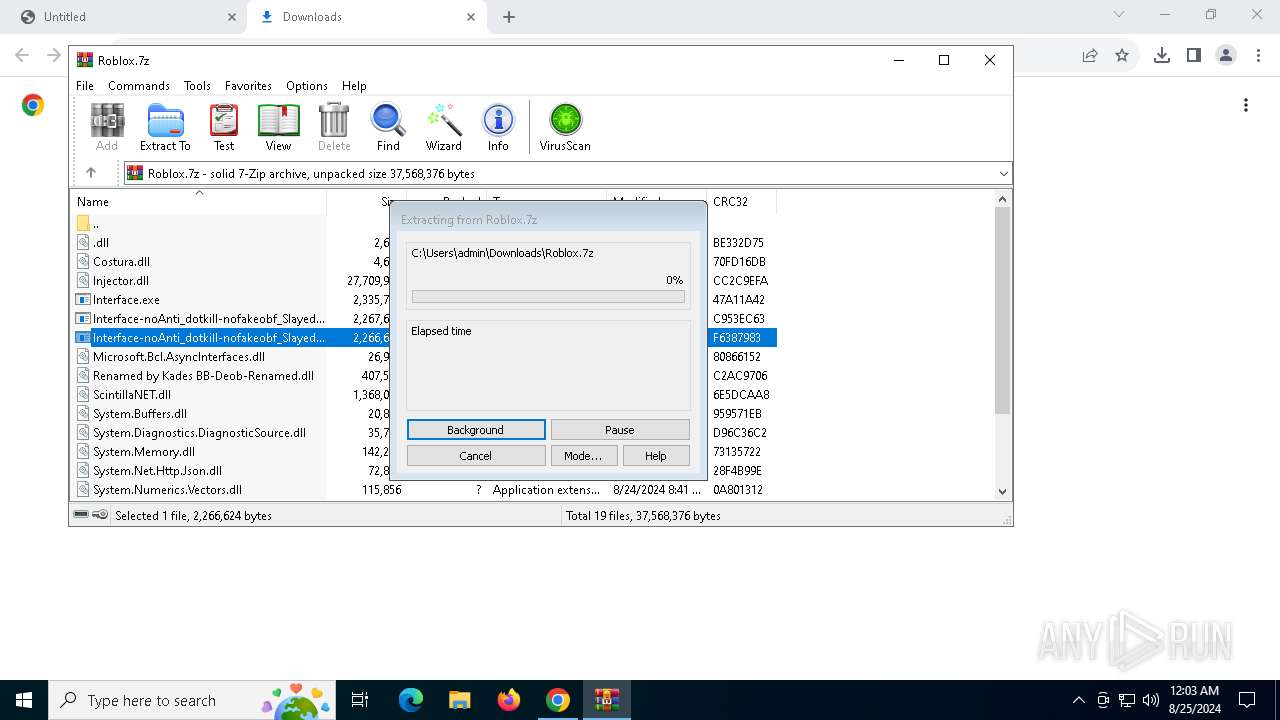Image resolution: width=1280 pixels, height=720 pixels.
Task: Click the Chrome downloads icon
Action: pyautogui.click(x=1162, y=55)
